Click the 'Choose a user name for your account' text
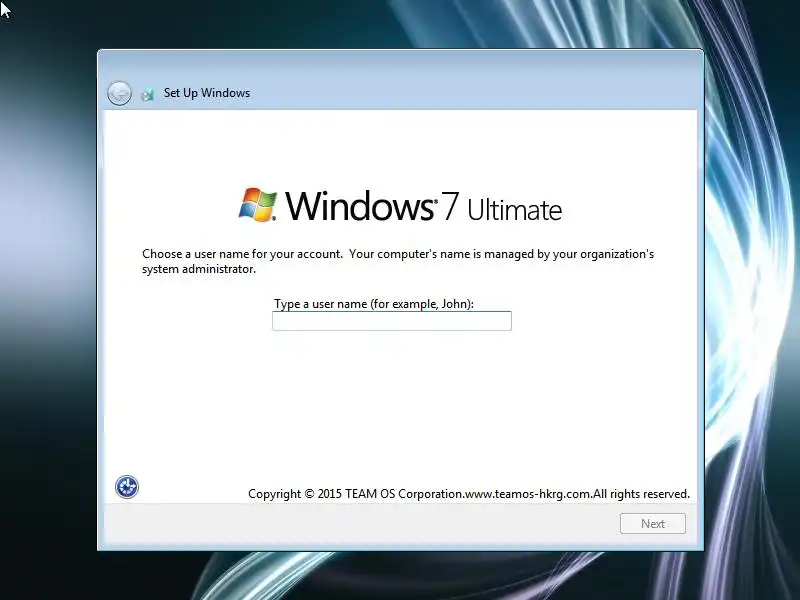Viewport: 800px width, 600px height. 242,254
